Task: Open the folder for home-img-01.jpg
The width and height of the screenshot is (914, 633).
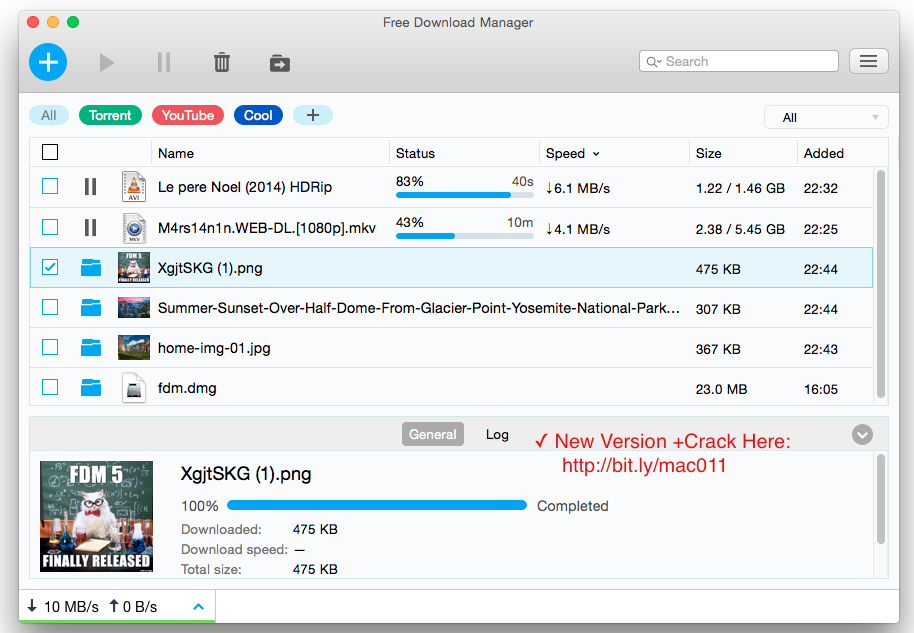Action: 90,347
